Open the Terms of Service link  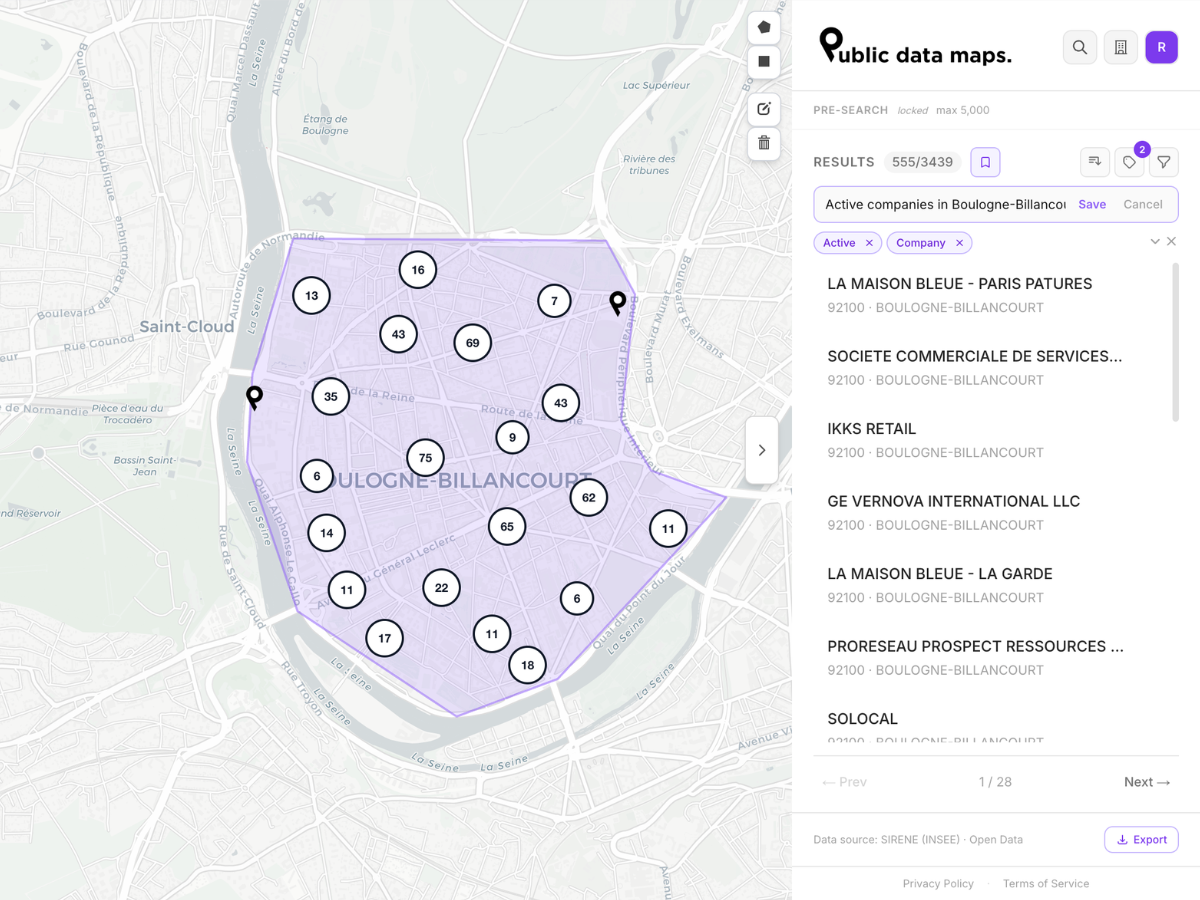point(1046,884)
